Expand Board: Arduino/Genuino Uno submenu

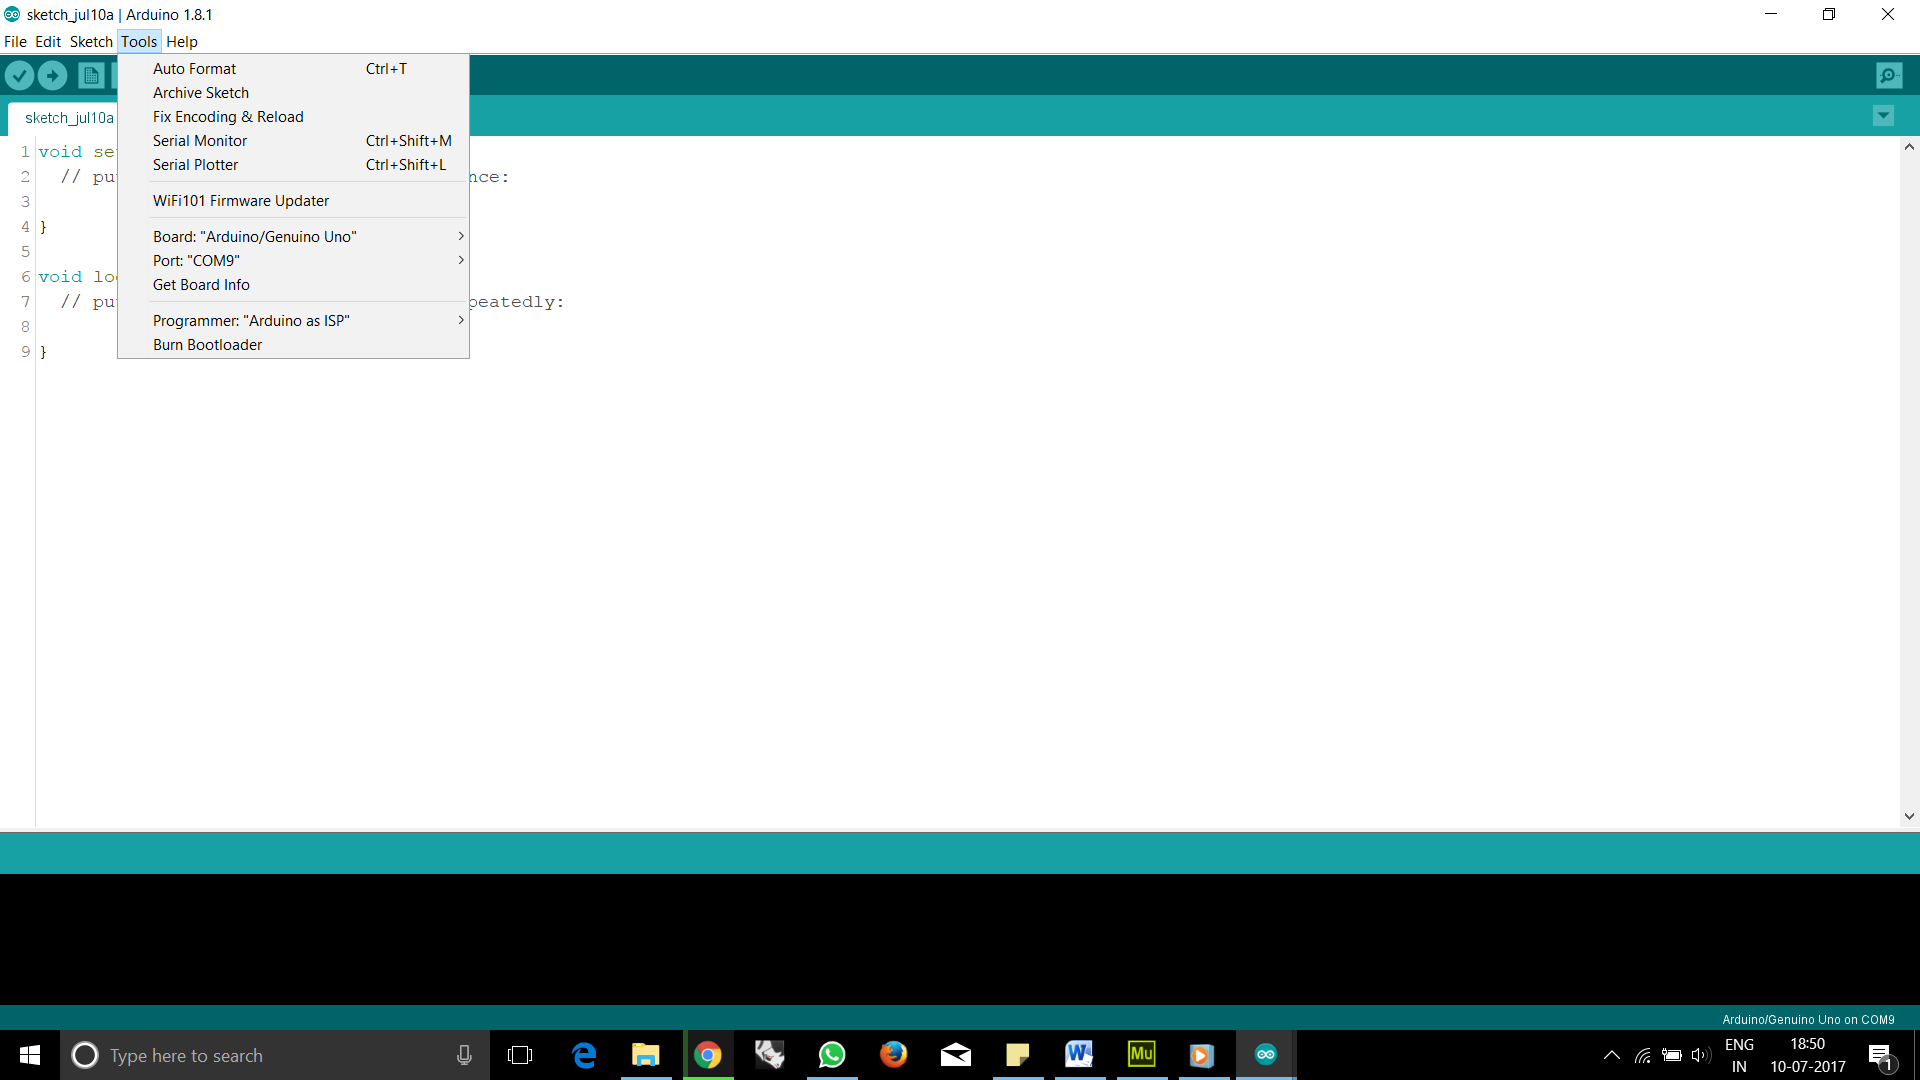293,237
